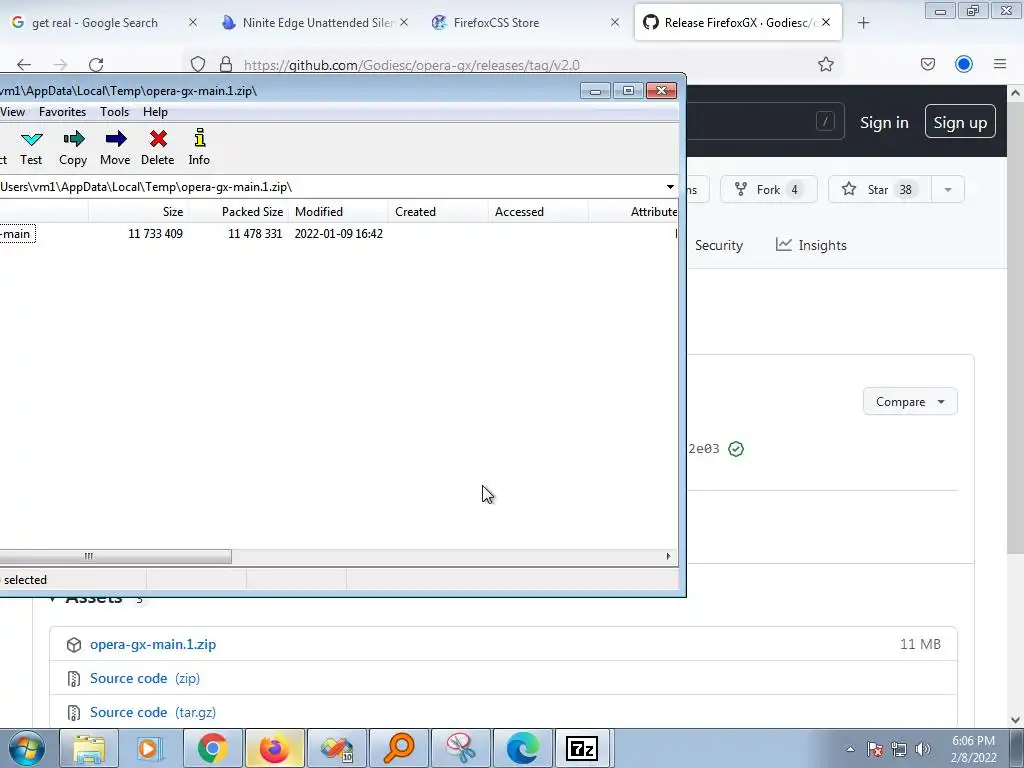The height and width of the screenshot is (768, 1024).
Task: Click the 7-Zip scrollbar right arrow
Action: coord(668,556)
